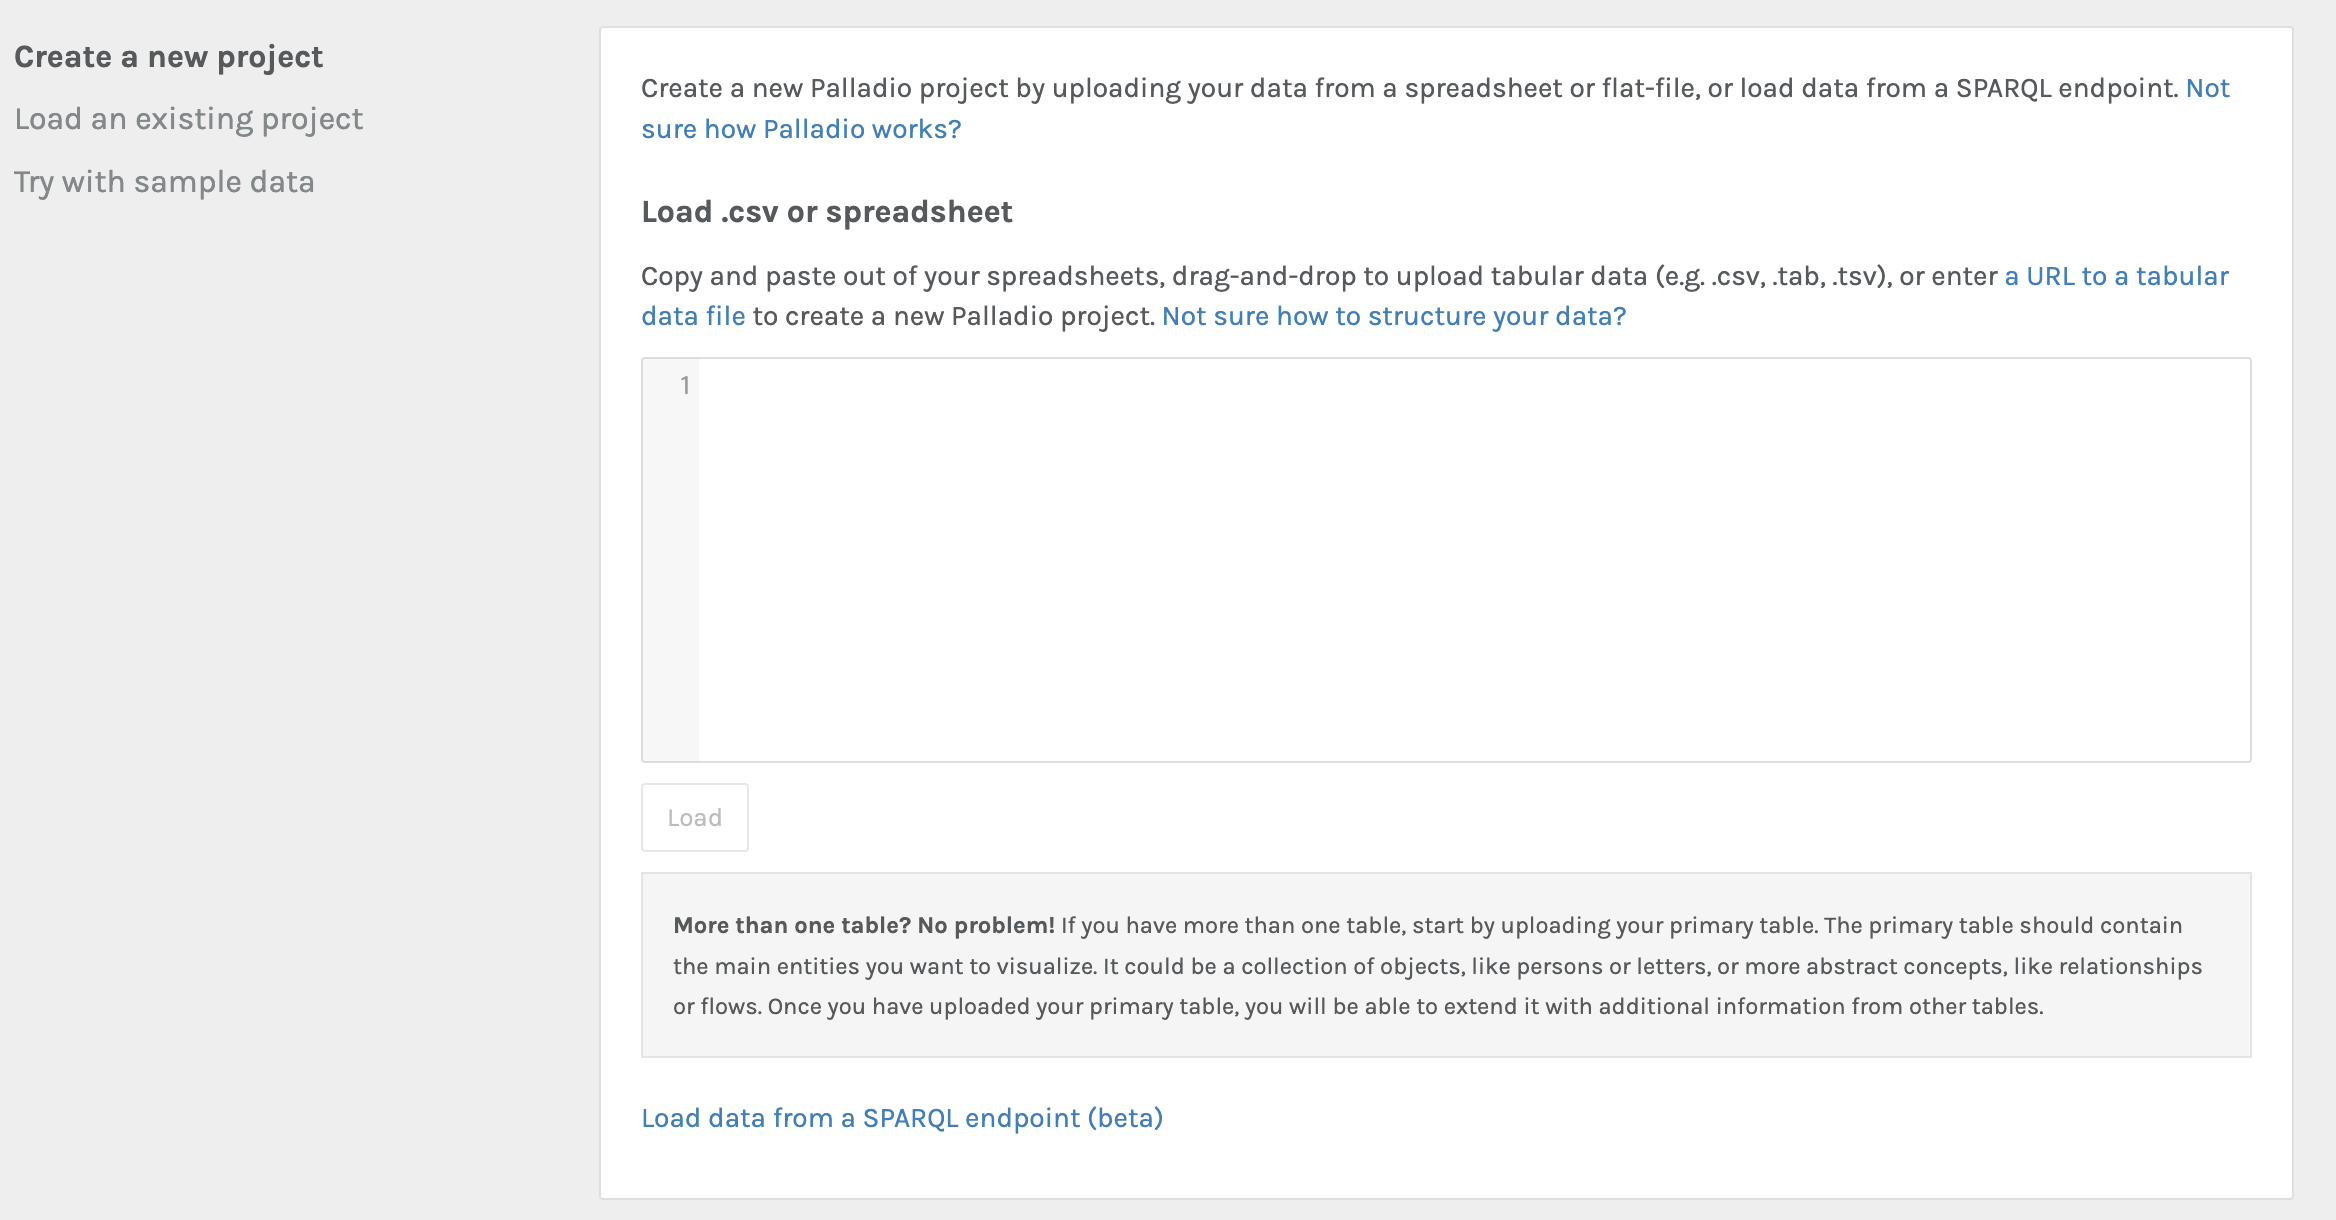Viewport: 2336px width, 1220px height.
Task: Focus the empty data paste text area
Action: tap(1472, 560)
